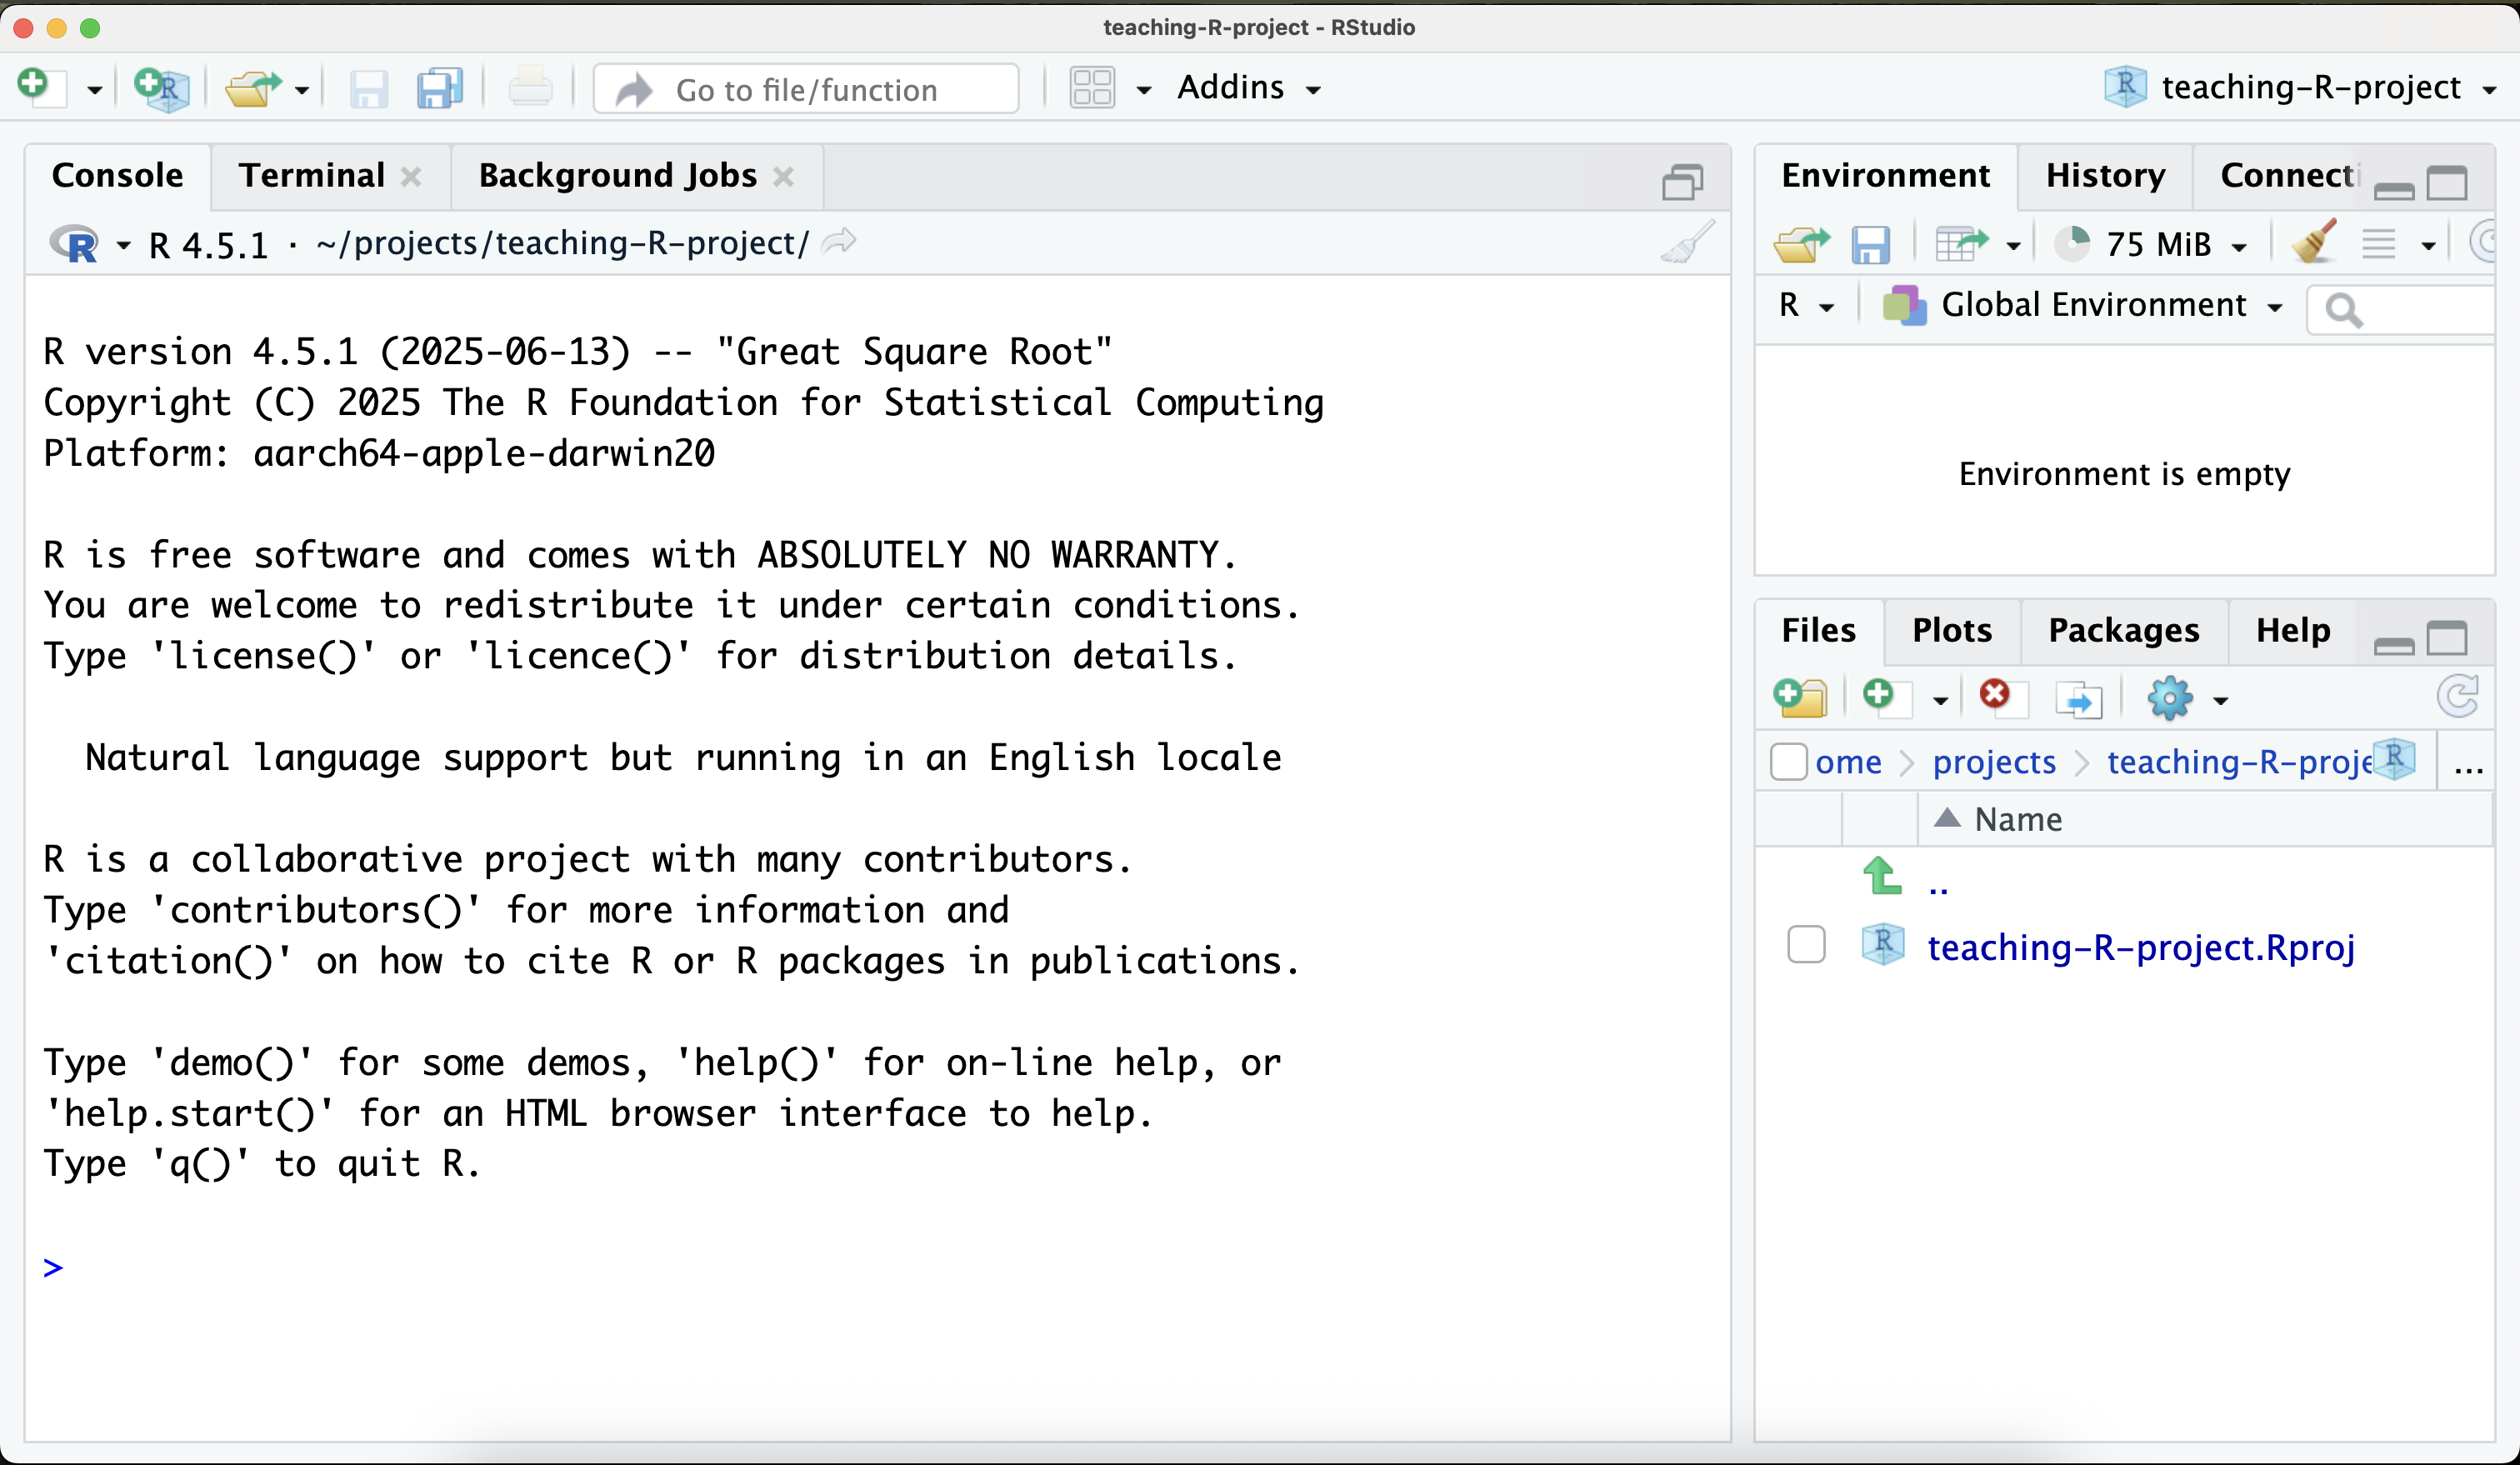Open the Import Dataset dropdown arrow

[x=2014, y=246]
